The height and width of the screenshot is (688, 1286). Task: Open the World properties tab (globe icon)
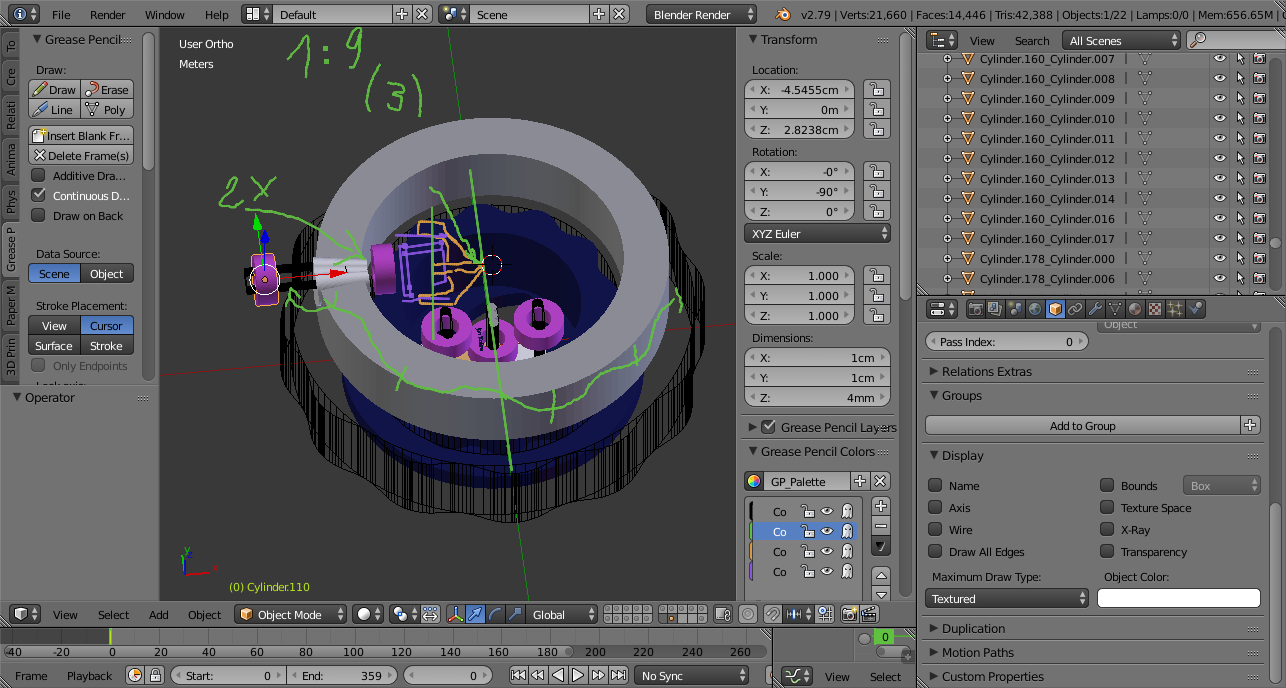pos(1036,309)
